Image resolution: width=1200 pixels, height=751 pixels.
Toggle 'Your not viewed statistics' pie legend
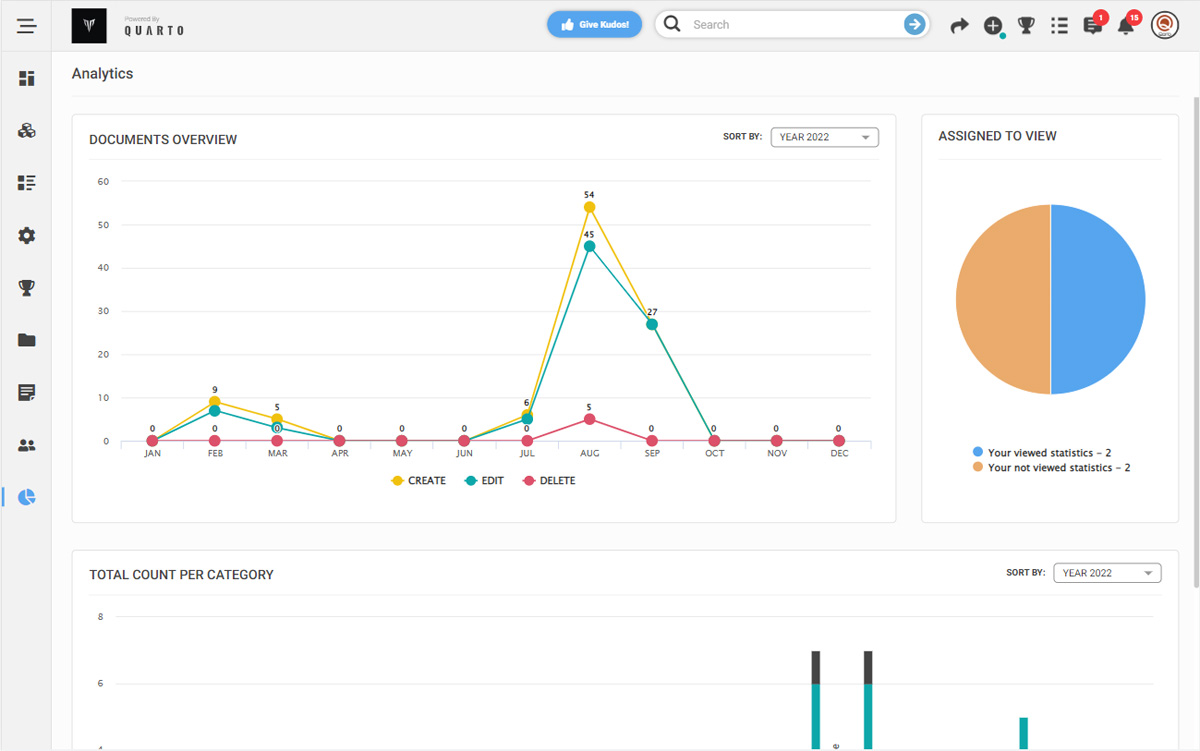click(x=1051, y=467)
